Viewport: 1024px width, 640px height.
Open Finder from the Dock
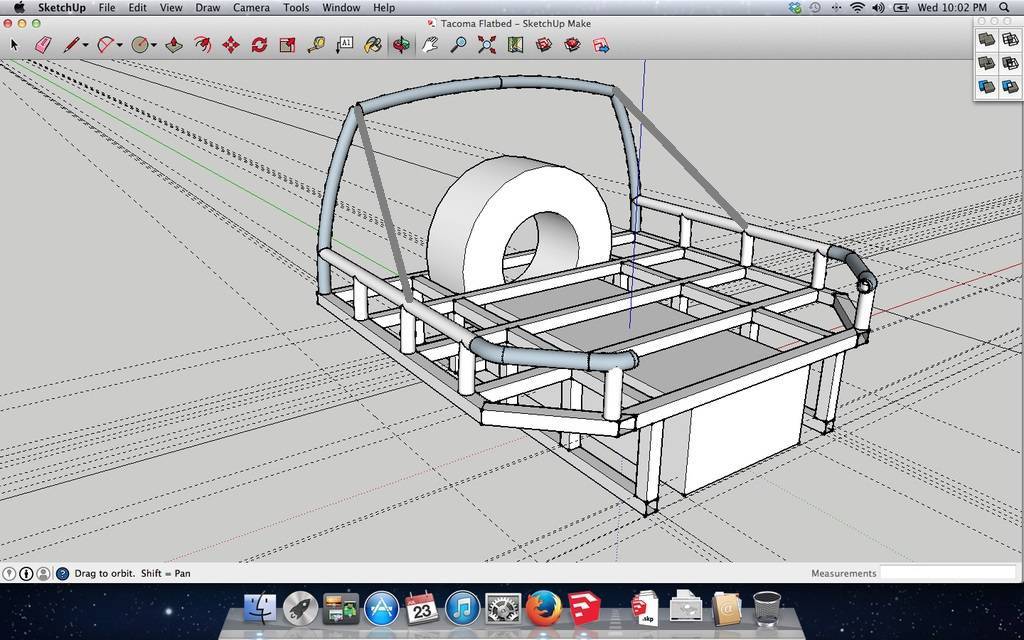(x=260, y=609)
